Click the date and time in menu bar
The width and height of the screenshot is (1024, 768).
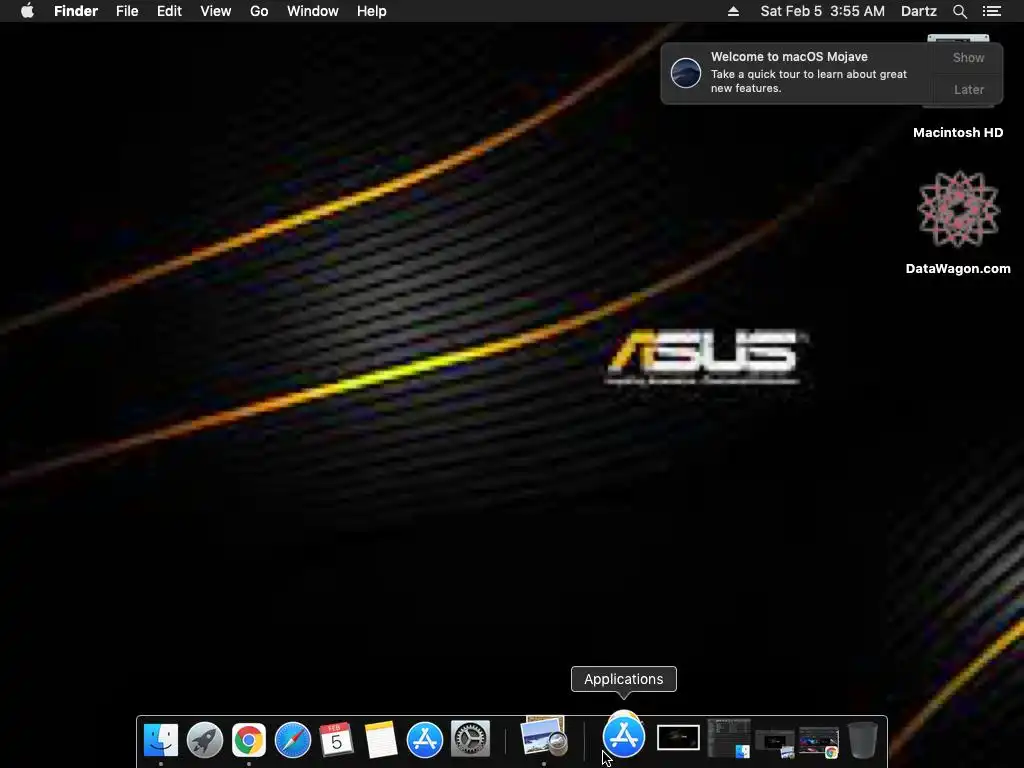822,11
